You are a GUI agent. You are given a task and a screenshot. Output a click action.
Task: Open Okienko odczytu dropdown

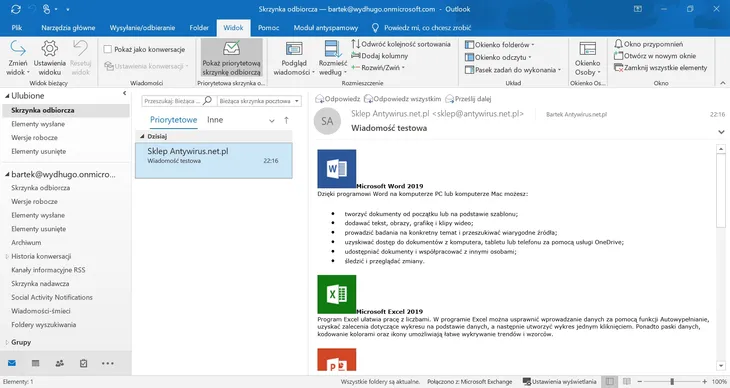point(498,57)
